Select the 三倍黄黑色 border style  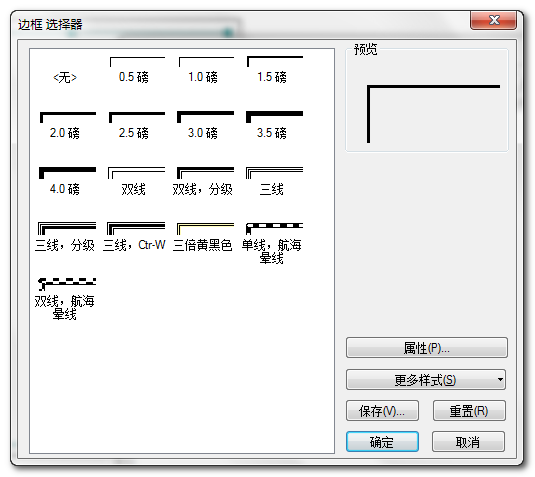203,237
